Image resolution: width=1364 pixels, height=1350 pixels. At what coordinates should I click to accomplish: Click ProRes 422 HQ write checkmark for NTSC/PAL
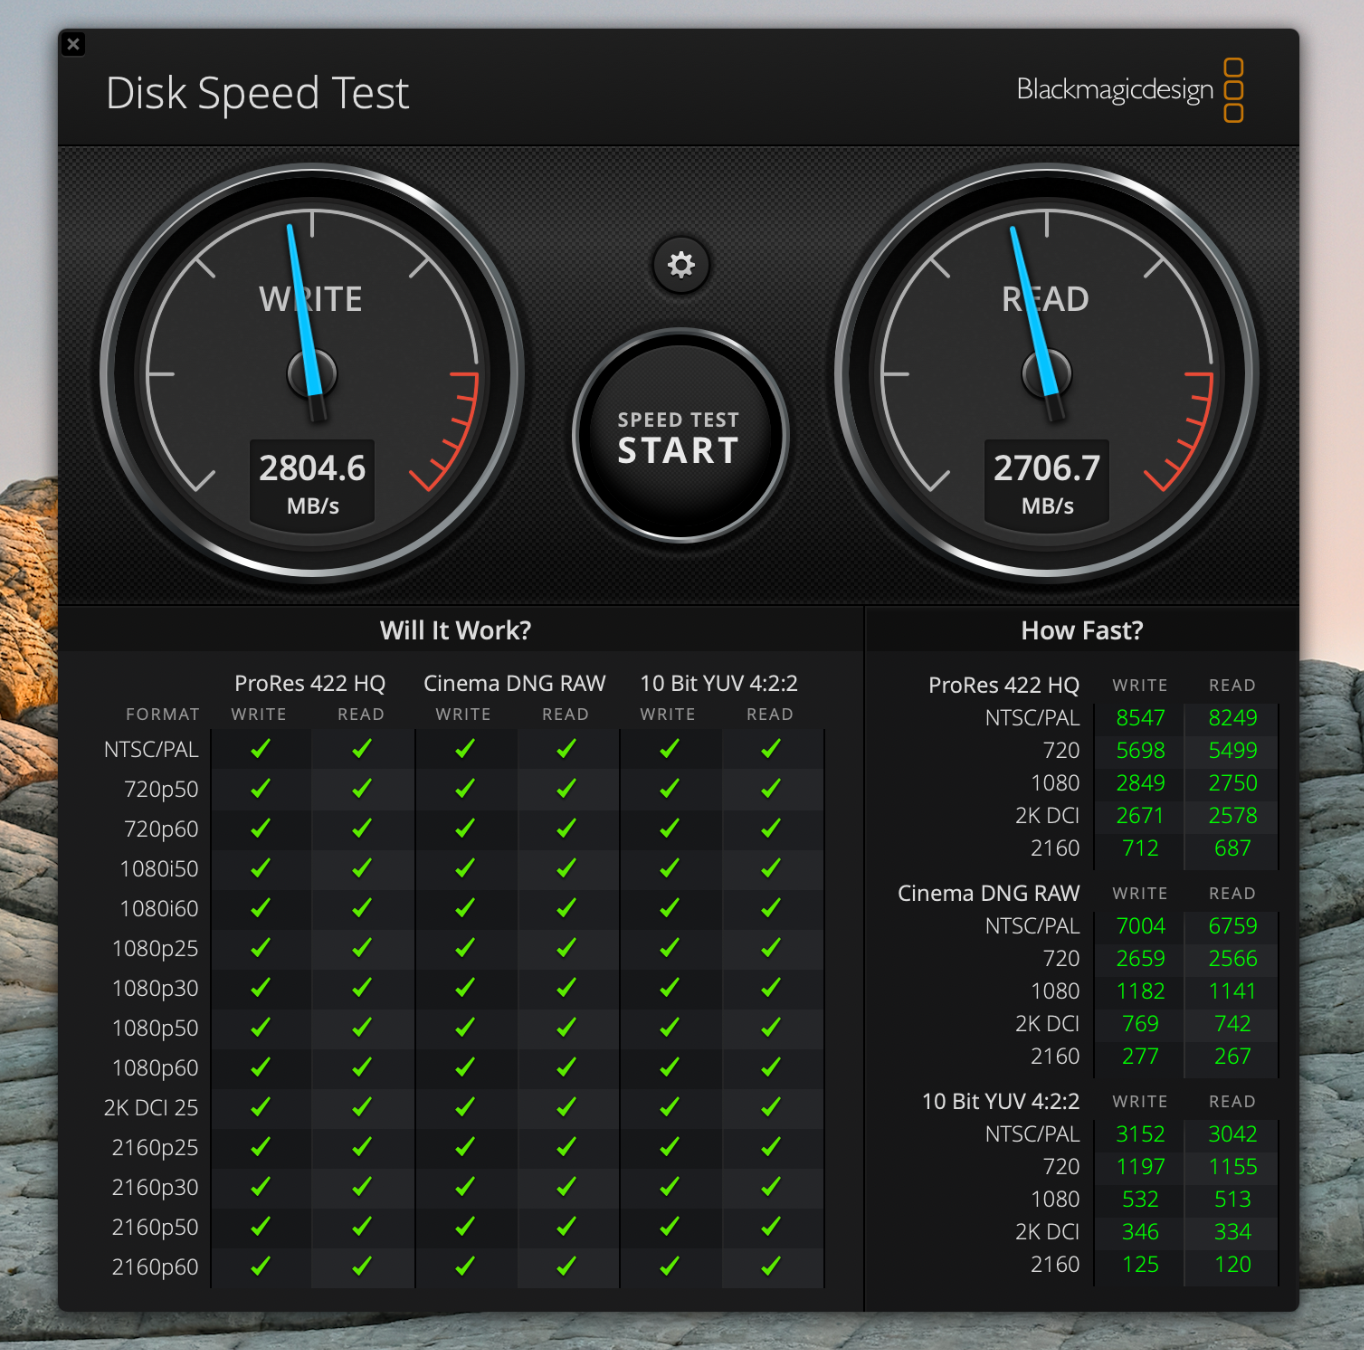coord(260,749)
